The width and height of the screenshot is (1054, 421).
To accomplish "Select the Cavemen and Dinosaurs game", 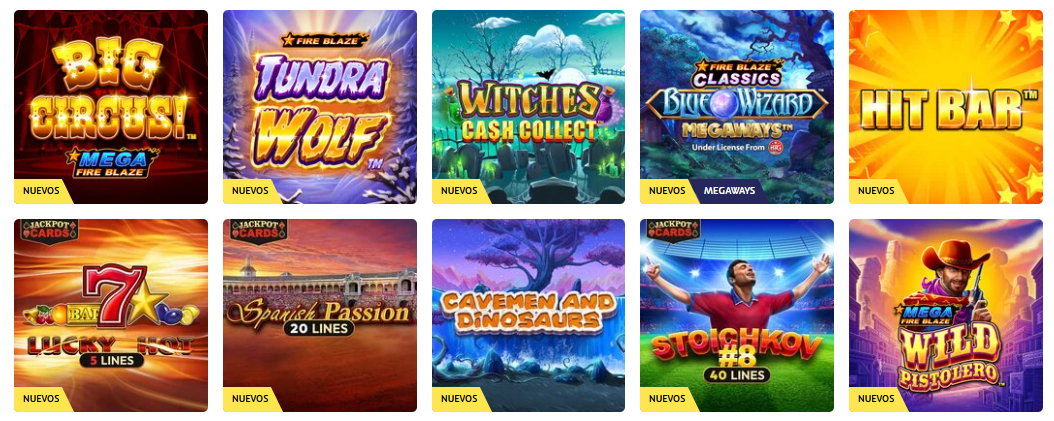I will [528, 315].
